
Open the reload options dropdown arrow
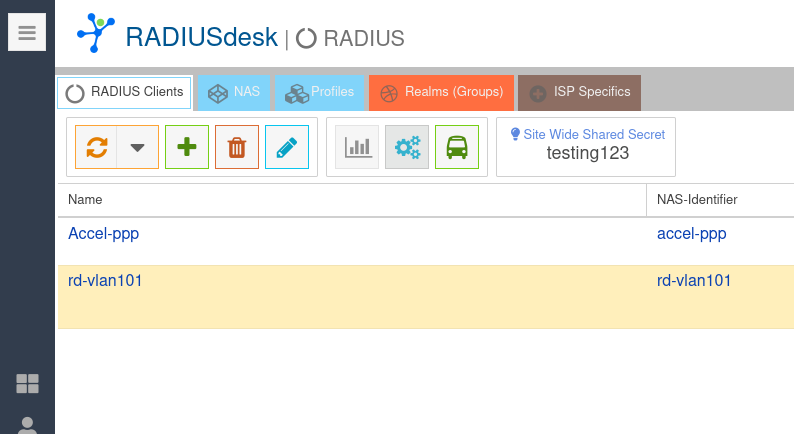click(x=138, y=147)
